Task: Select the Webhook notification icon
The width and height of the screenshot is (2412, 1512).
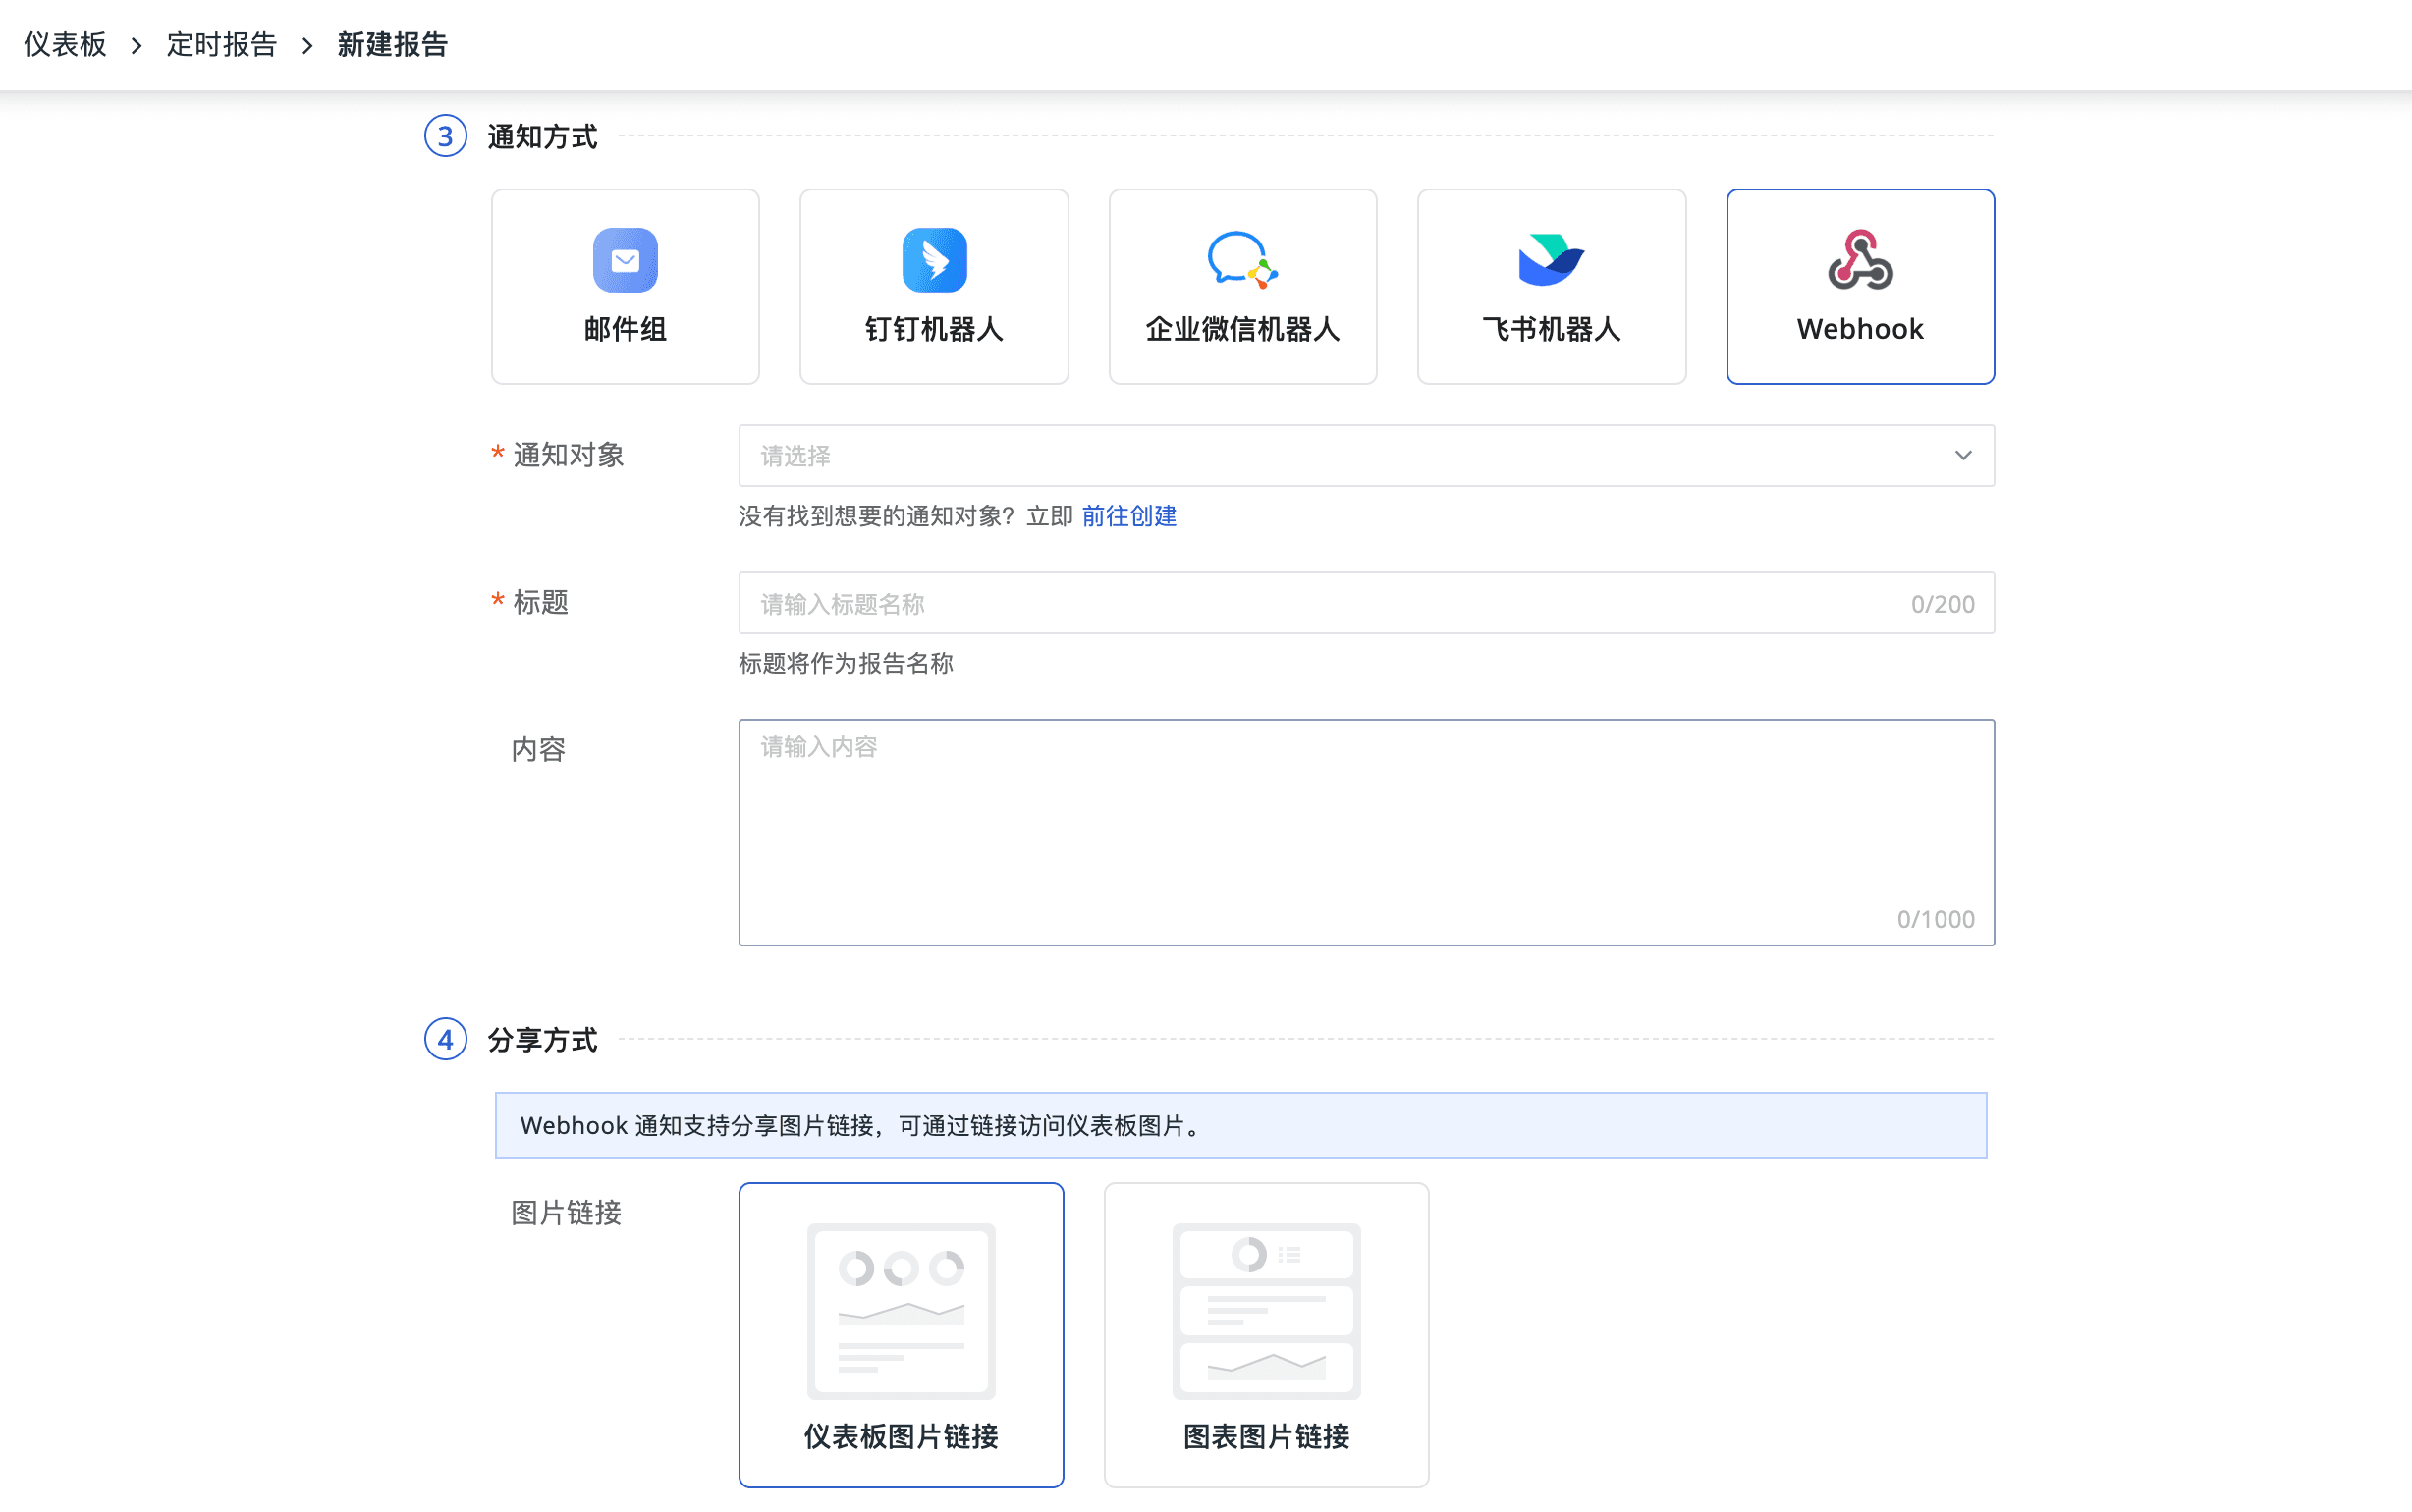Action: pyautogui.click(x=1859, y=260)
